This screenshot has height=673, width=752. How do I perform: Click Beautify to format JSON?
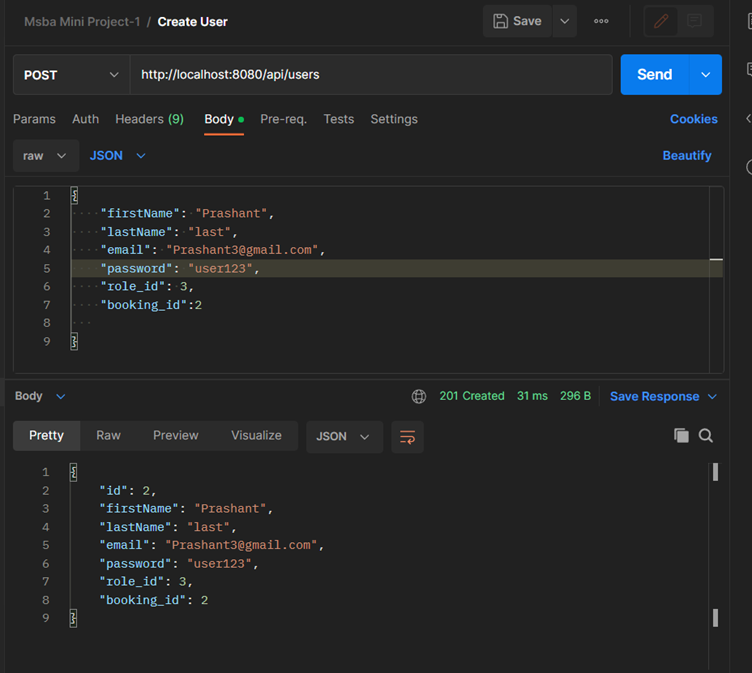coord(687,155)
